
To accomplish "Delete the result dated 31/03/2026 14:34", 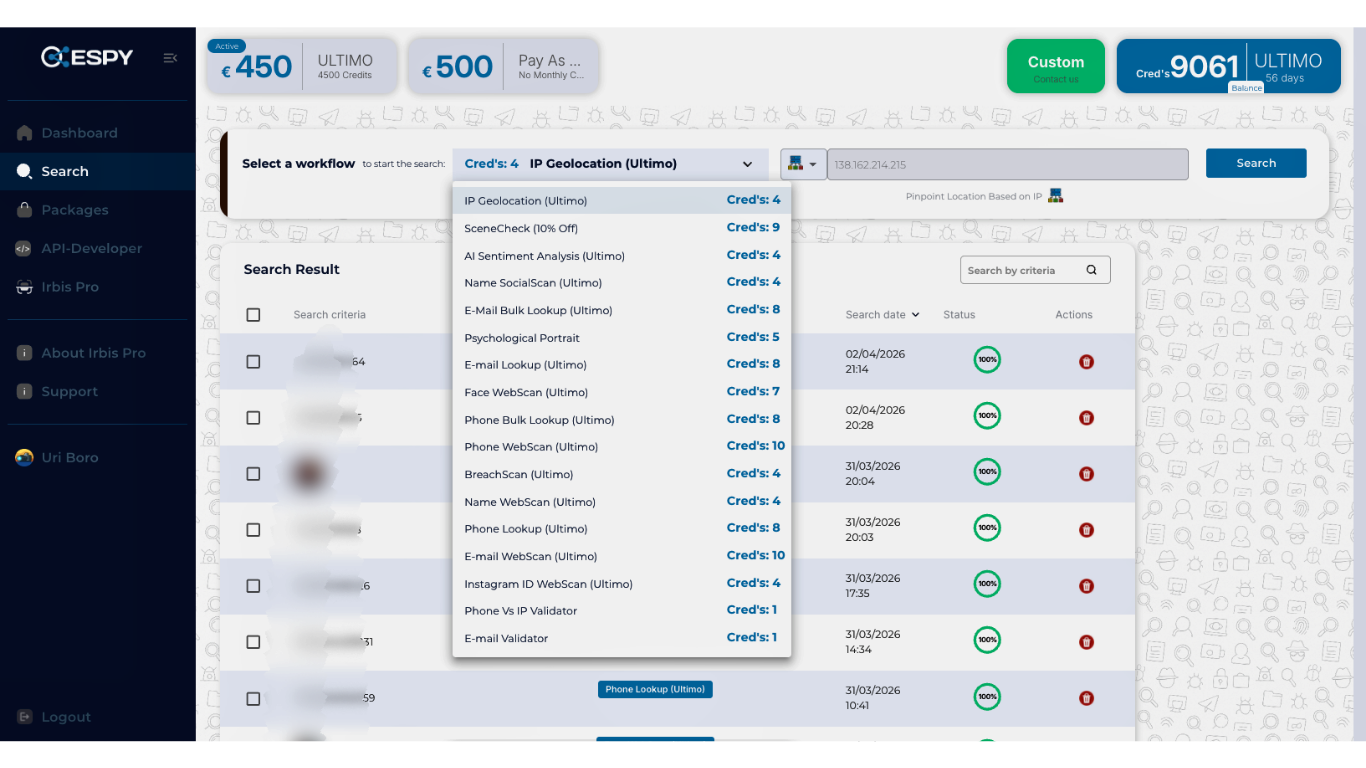I will point(1086,642).
